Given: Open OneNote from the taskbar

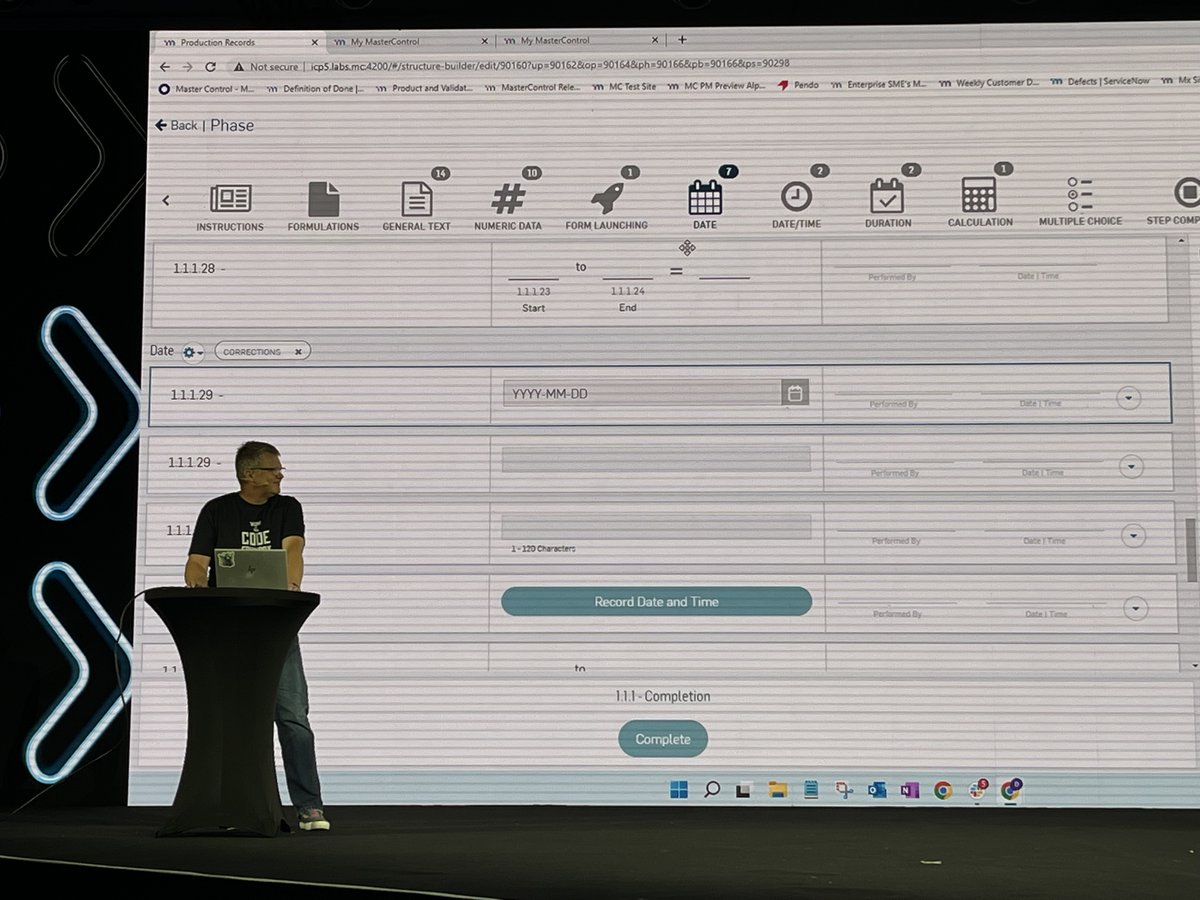Looking at the screenshot, I should 910,790.
